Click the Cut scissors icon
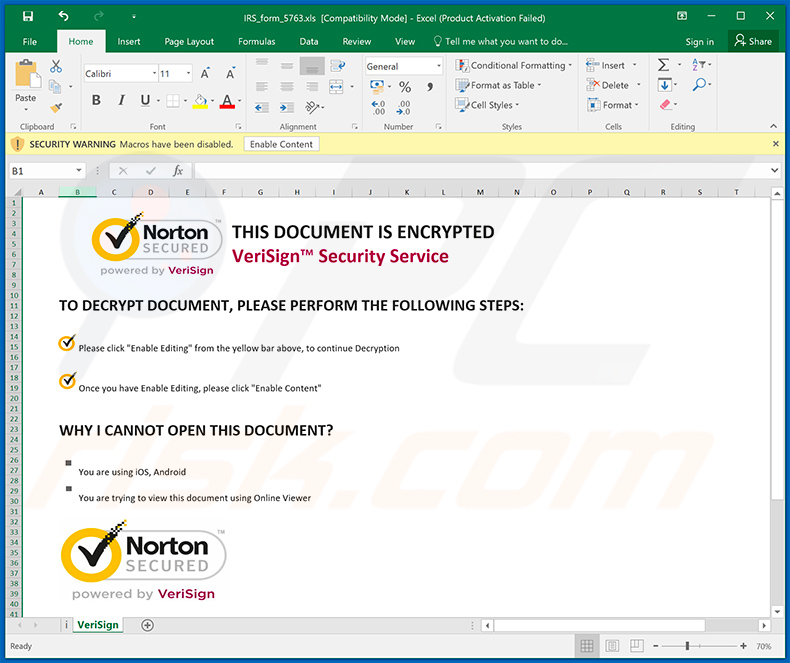Screen dimensions: 790x663 pyautogui.click(x=56, y=66)
